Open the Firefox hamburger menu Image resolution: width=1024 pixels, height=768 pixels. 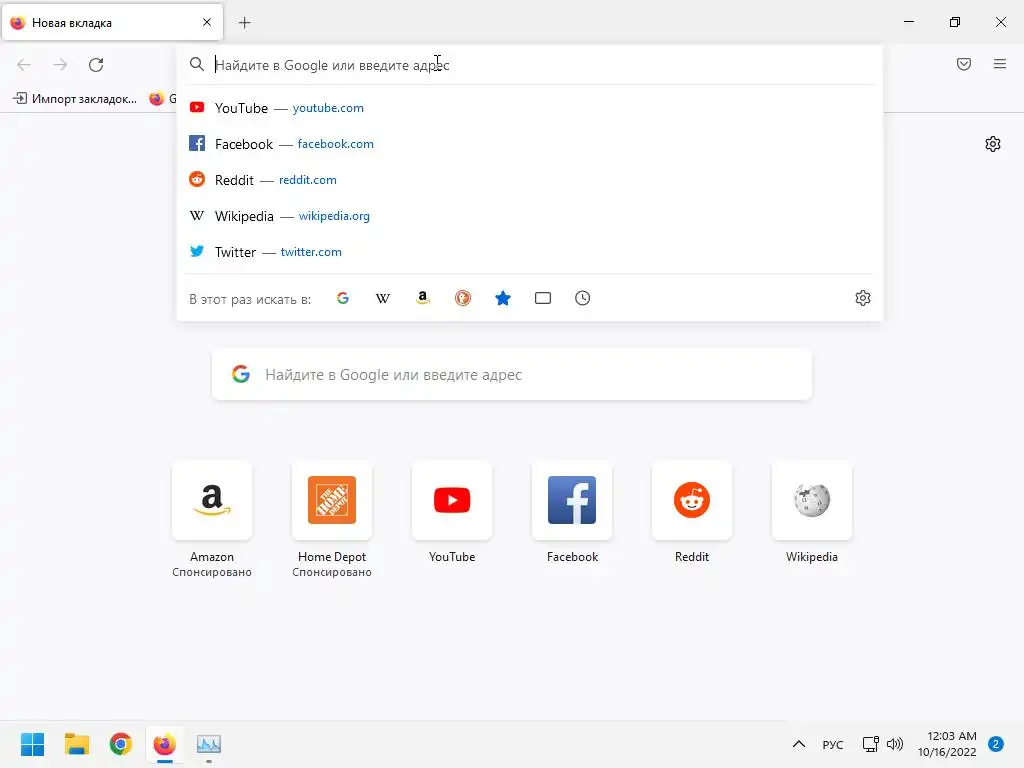pos(1000,64)
